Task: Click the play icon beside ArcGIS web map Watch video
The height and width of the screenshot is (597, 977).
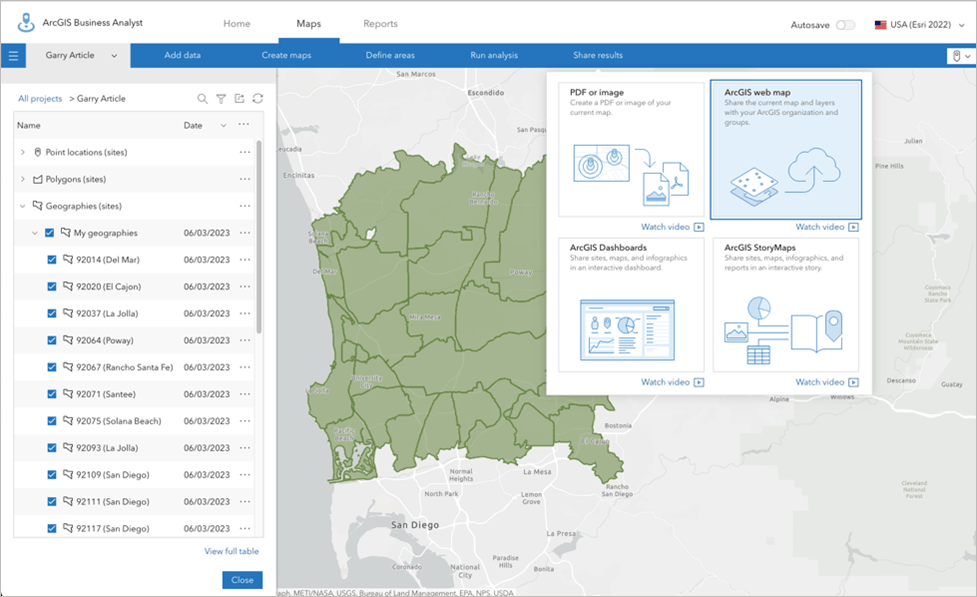Action: [854, 227]
